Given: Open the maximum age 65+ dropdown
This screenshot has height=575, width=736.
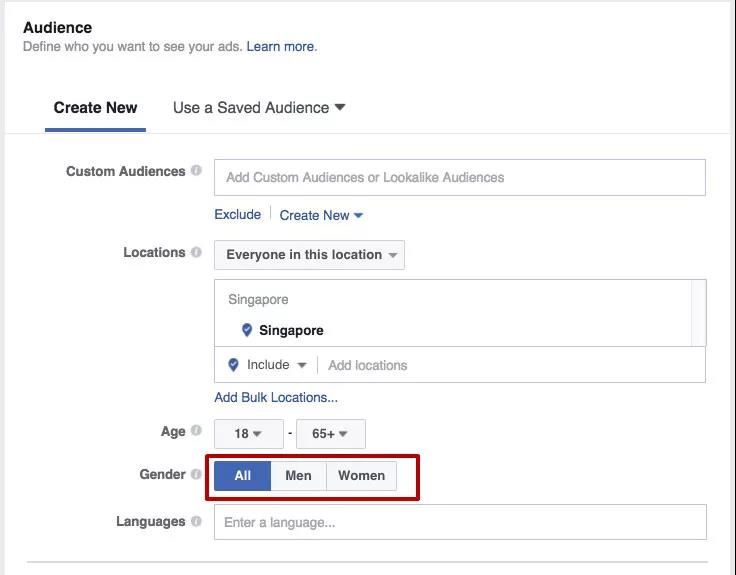Looking at the screenshot, I should [x=329, y=434].
